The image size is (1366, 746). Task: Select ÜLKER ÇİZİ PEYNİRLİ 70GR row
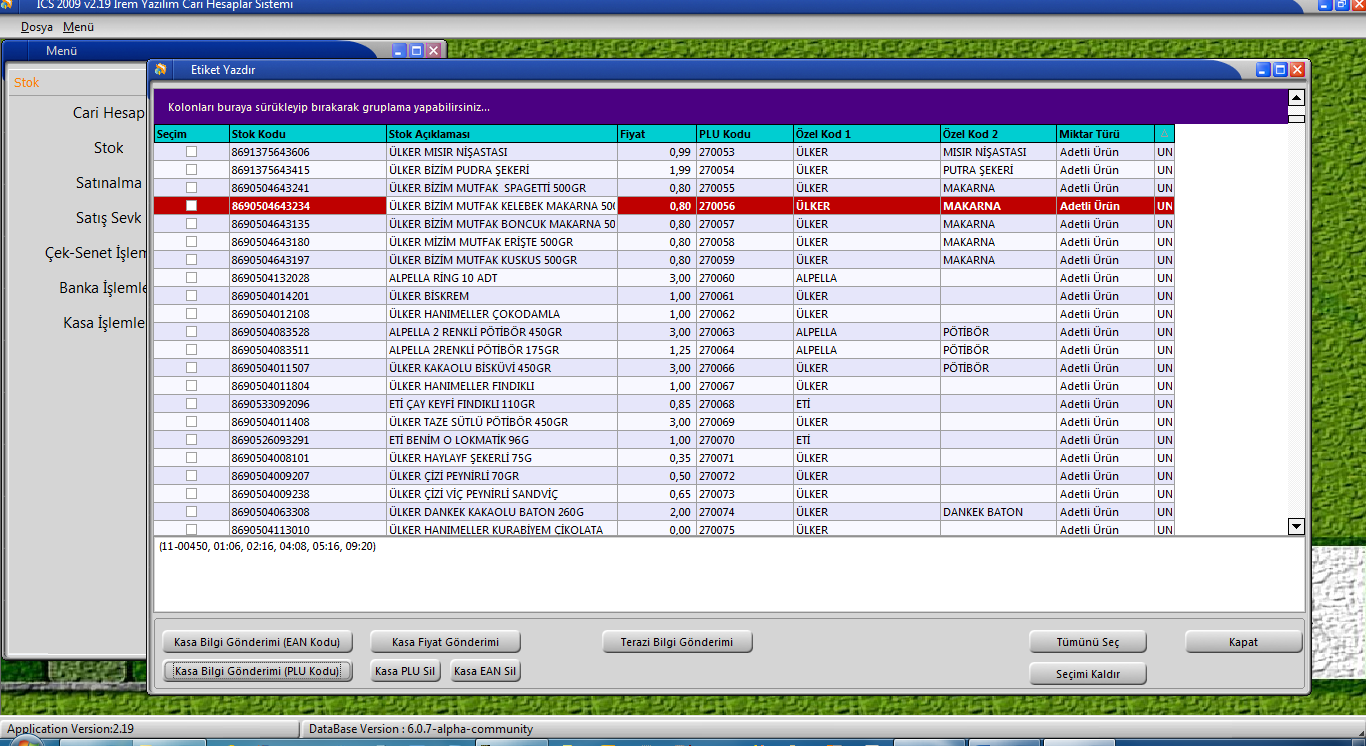tap(664, 476)
